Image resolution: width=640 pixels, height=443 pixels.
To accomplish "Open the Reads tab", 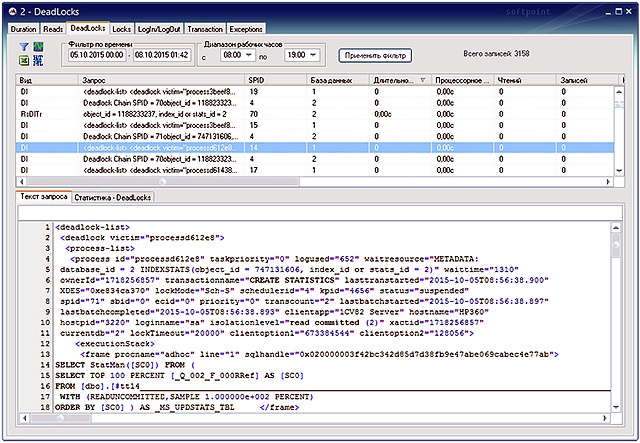I will pyautogui.click(x=53, y=29).
